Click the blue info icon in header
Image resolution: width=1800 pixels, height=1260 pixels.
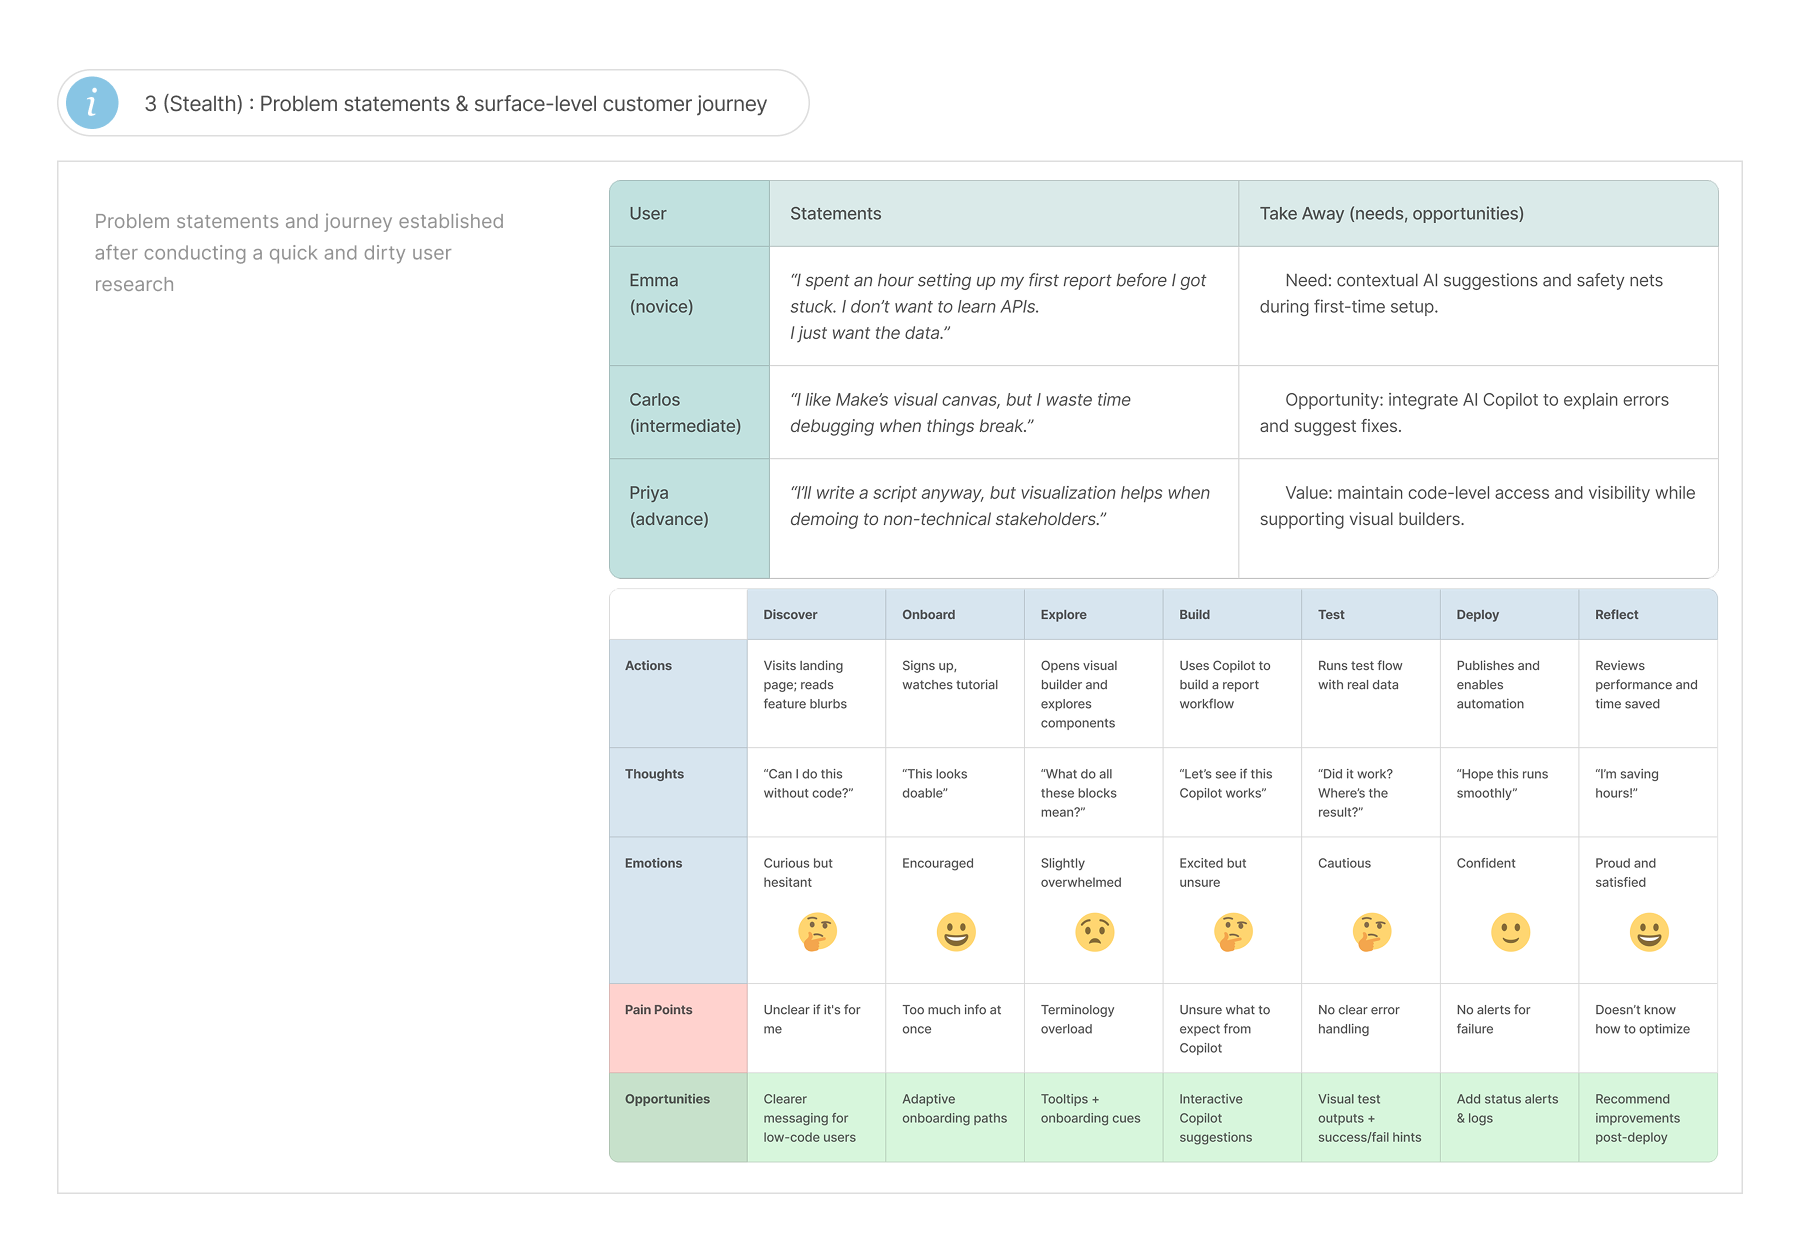92,103
